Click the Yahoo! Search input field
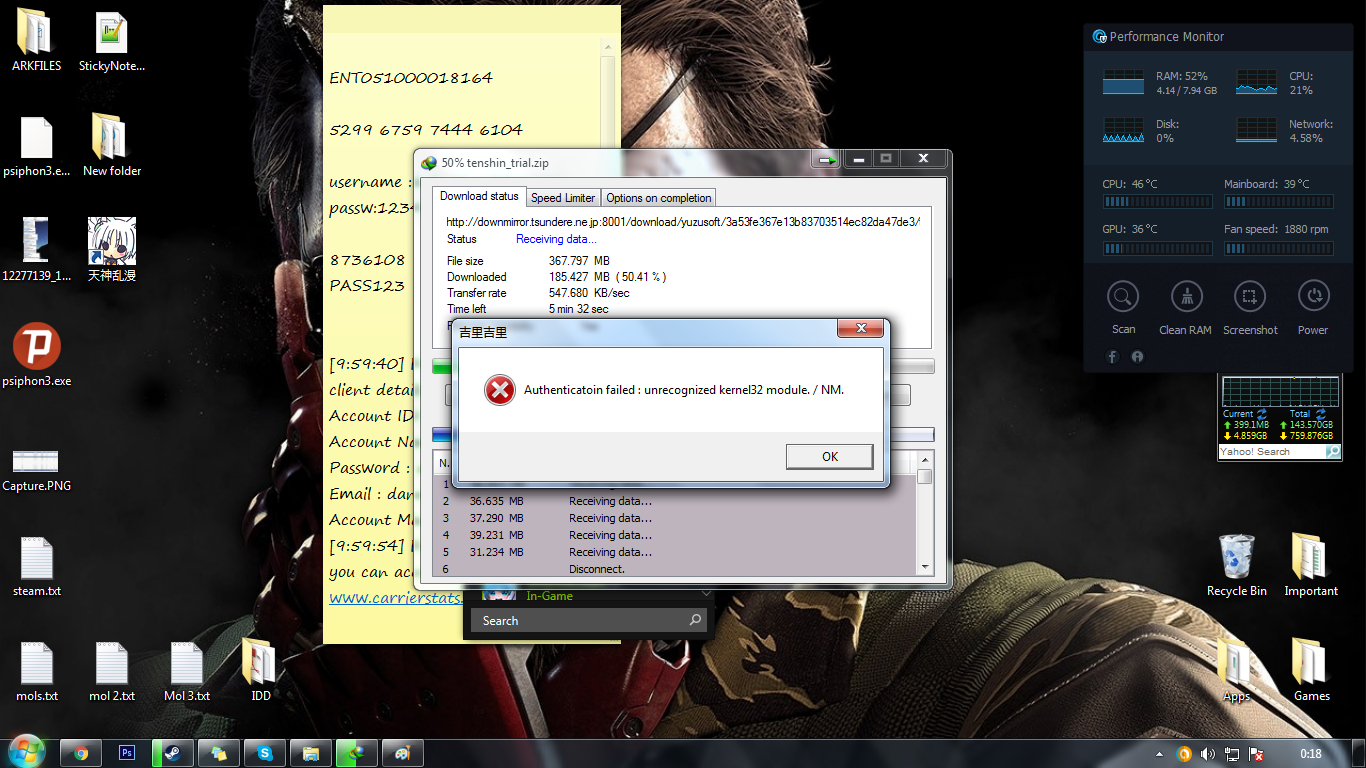Viewport: 1366px width, 768px height. (1271, 452)
